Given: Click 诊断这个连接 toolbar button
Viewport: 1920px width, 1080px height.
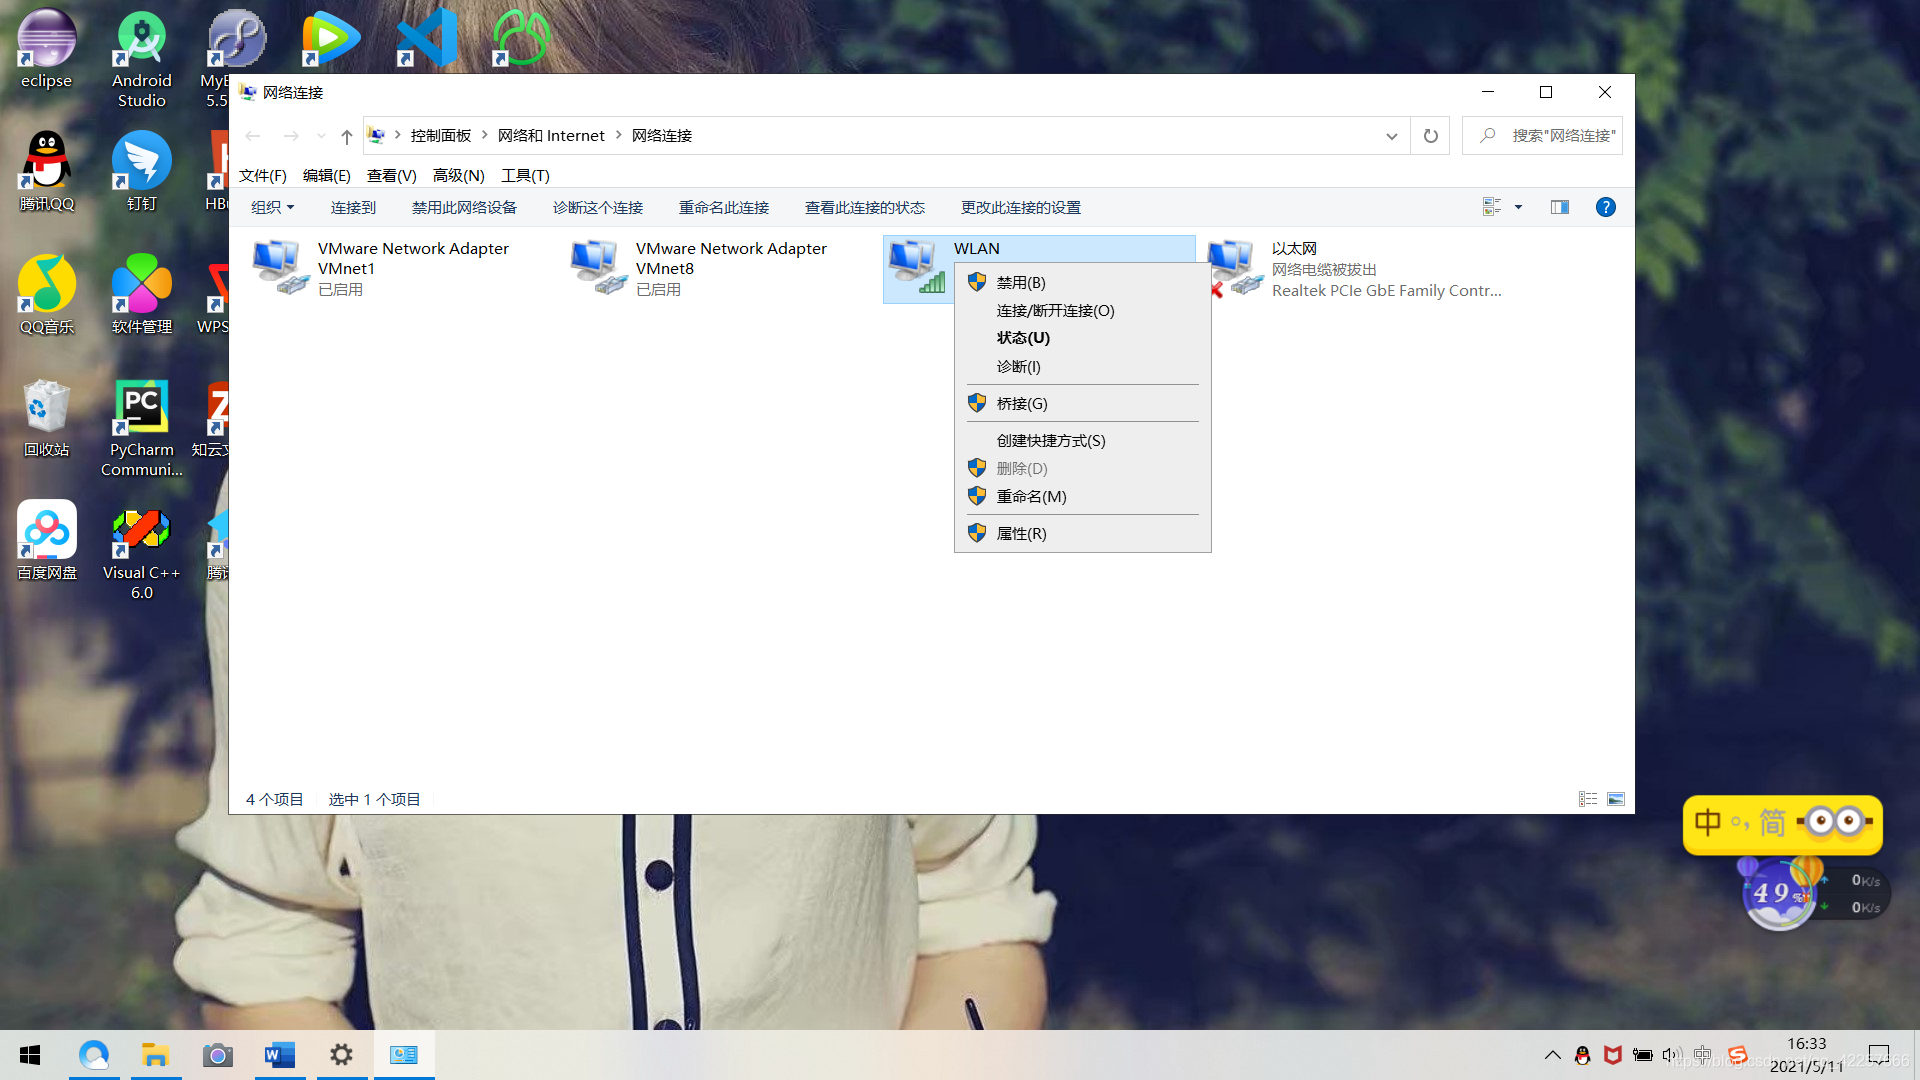Looking at the screenshot, I should pos(597,207).
